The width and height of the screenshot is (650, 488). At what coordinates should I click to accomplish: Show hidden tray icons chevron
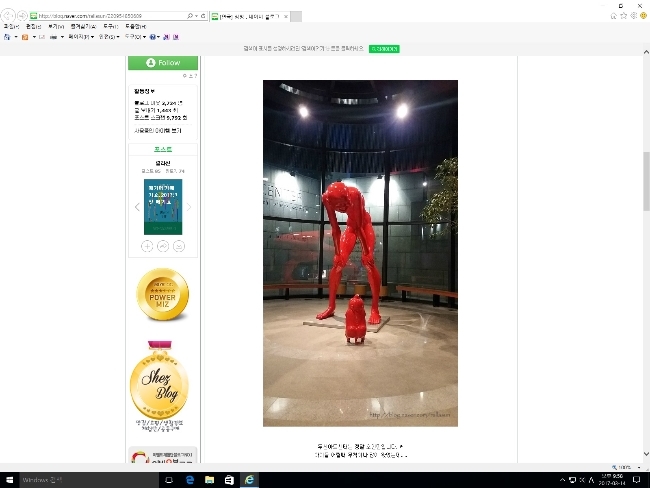(x=562, y=480)
